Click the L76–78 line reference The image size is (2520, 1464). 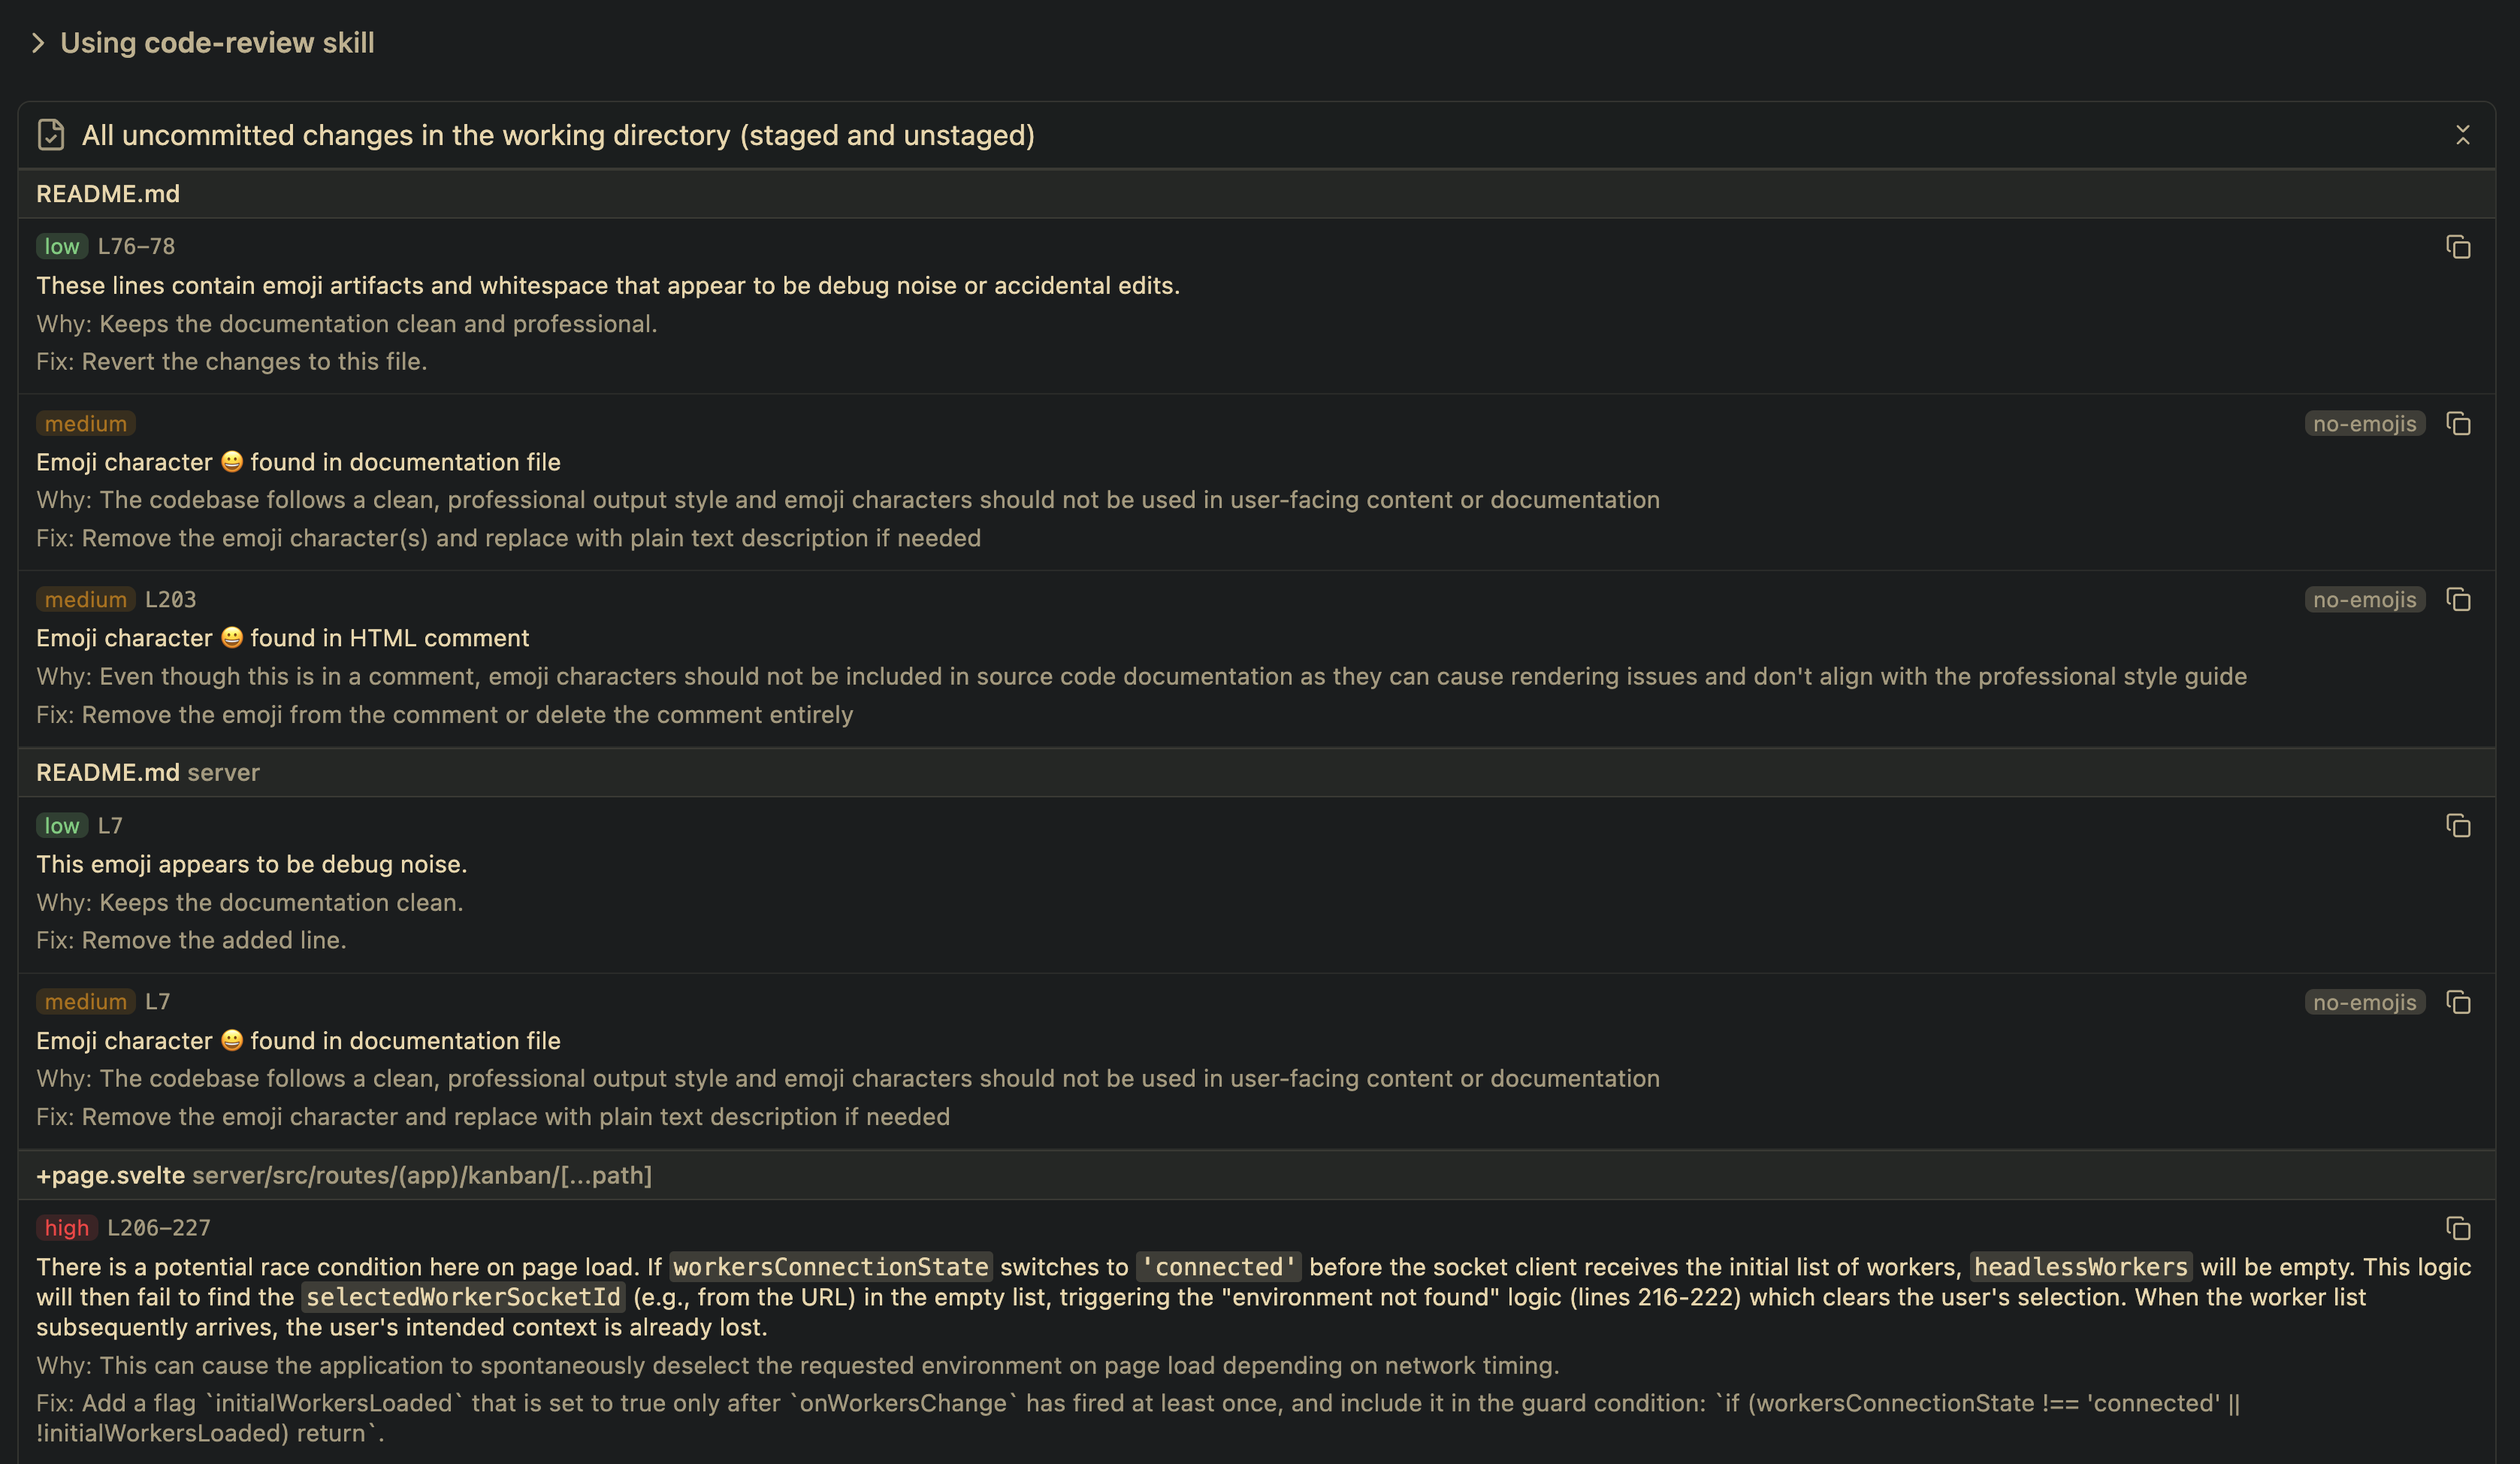point(136,247)
